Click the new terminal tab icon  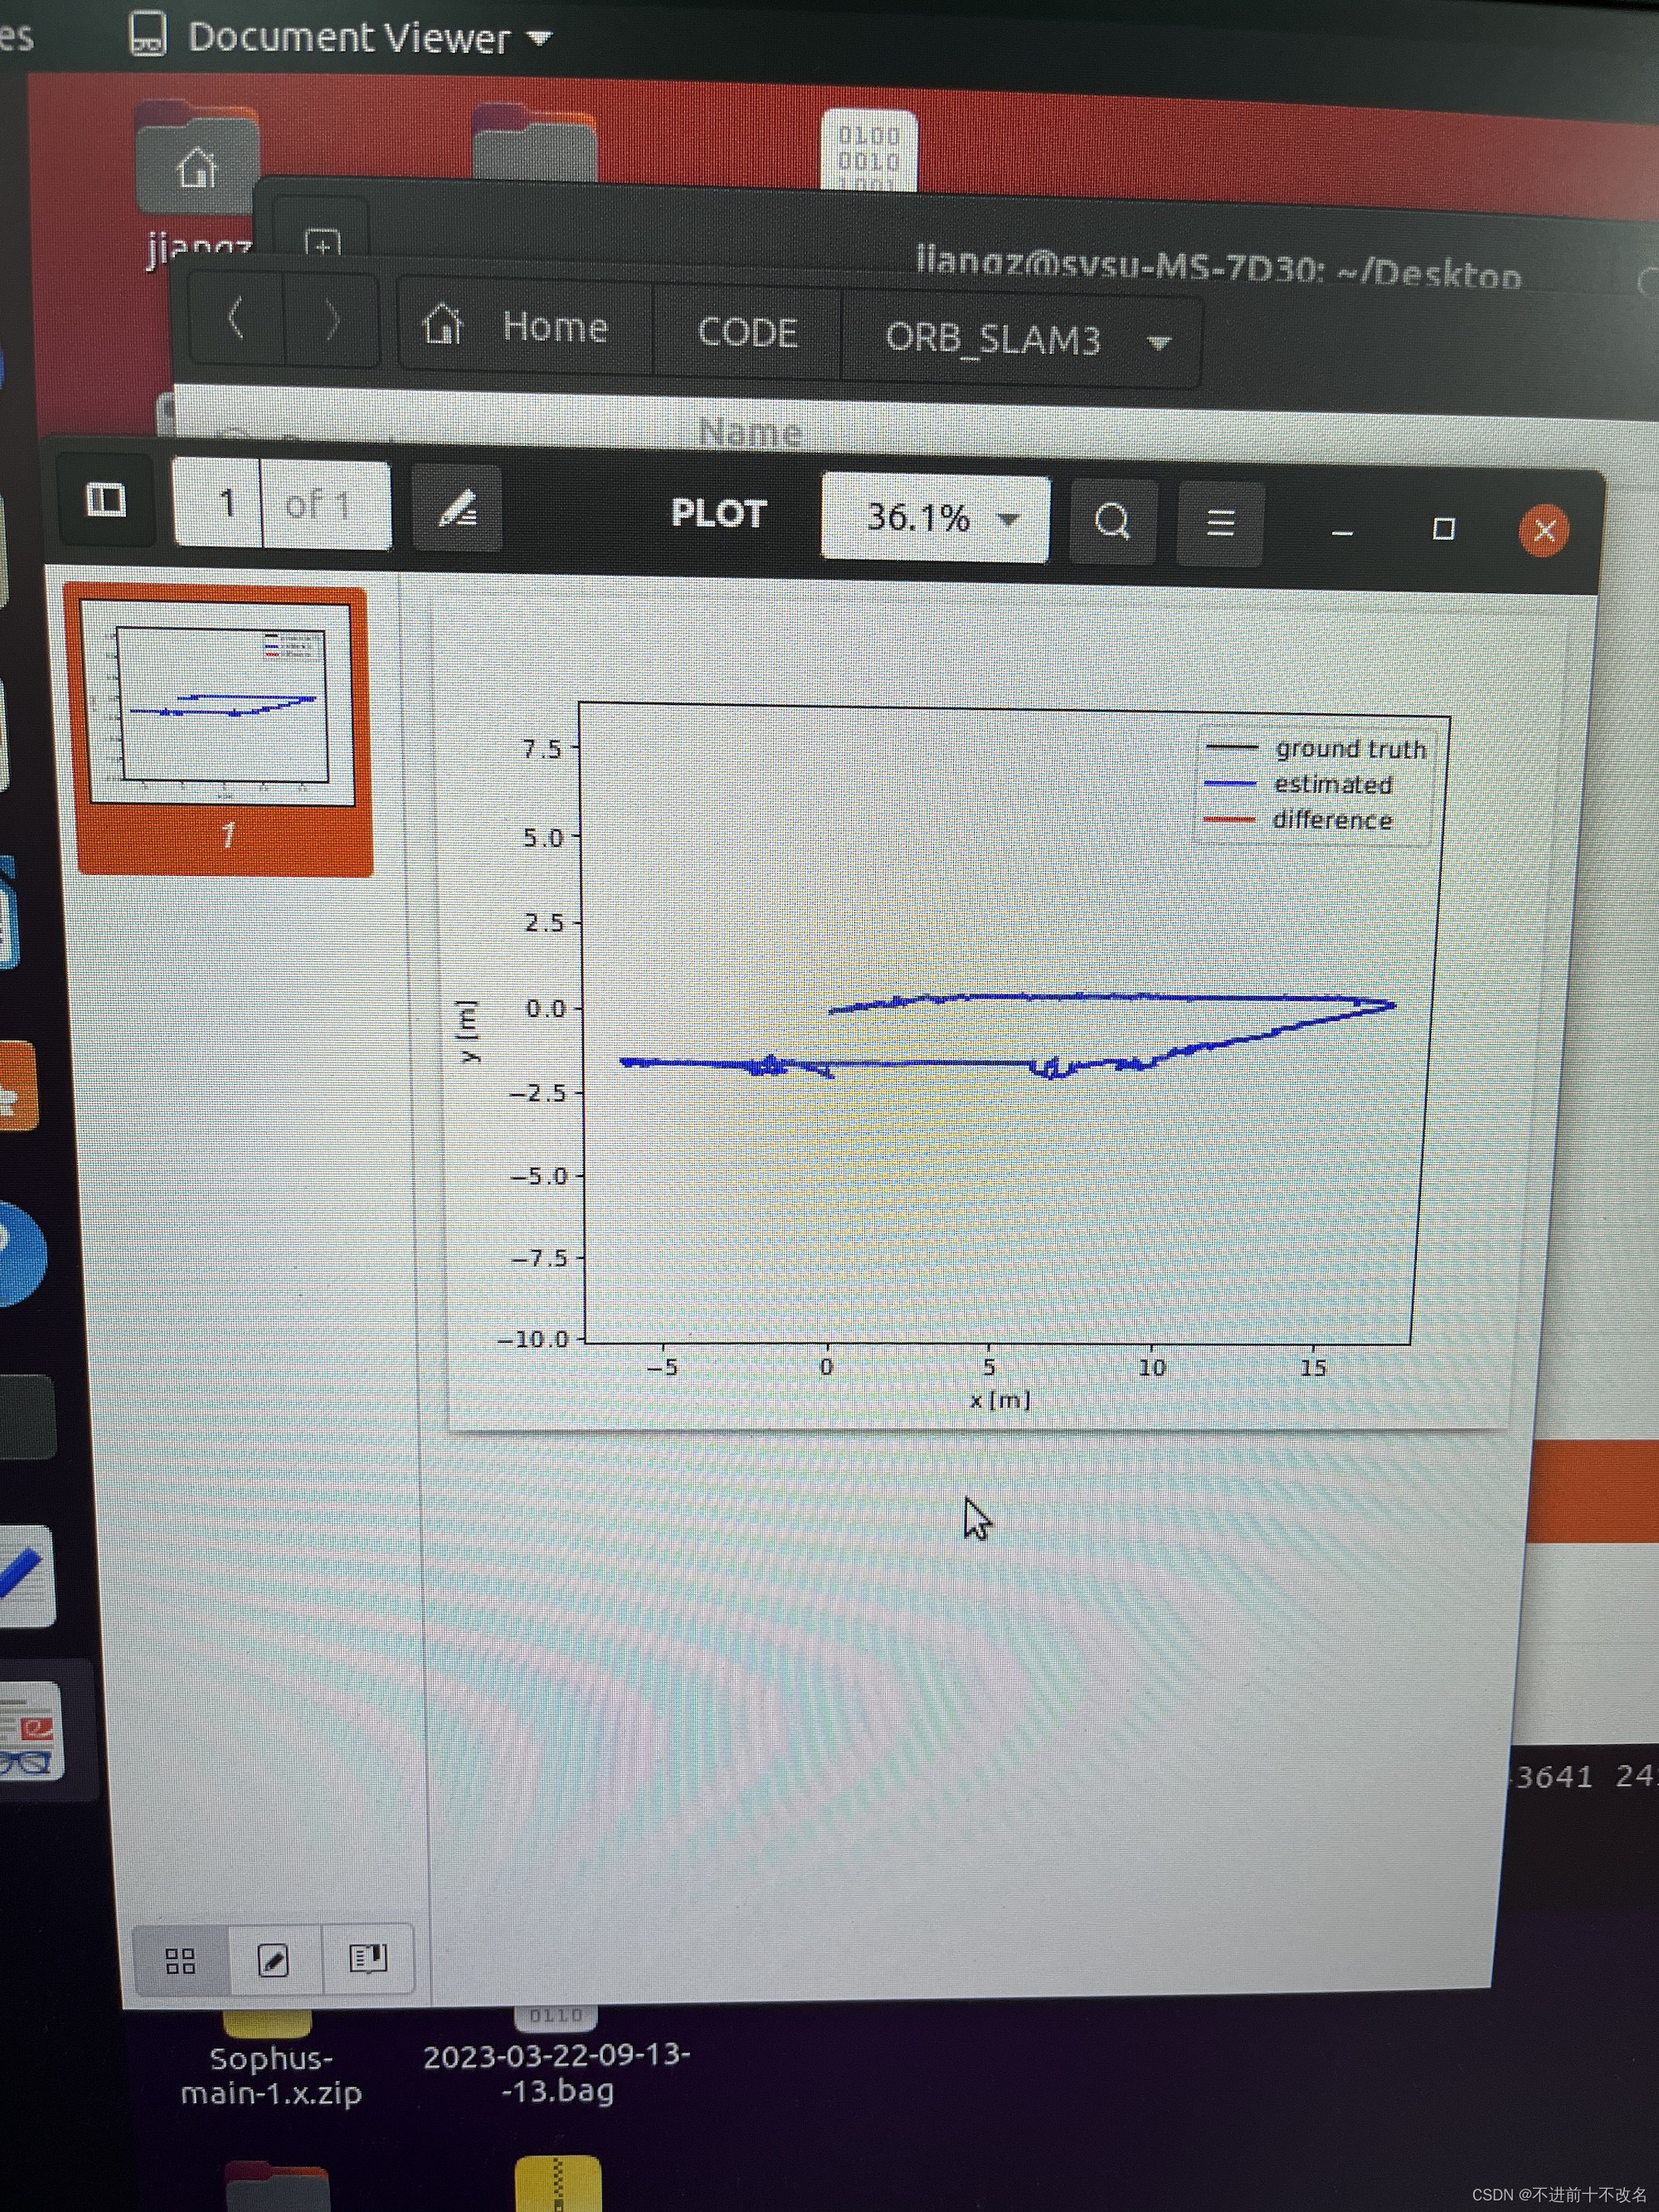click(323, 243)
